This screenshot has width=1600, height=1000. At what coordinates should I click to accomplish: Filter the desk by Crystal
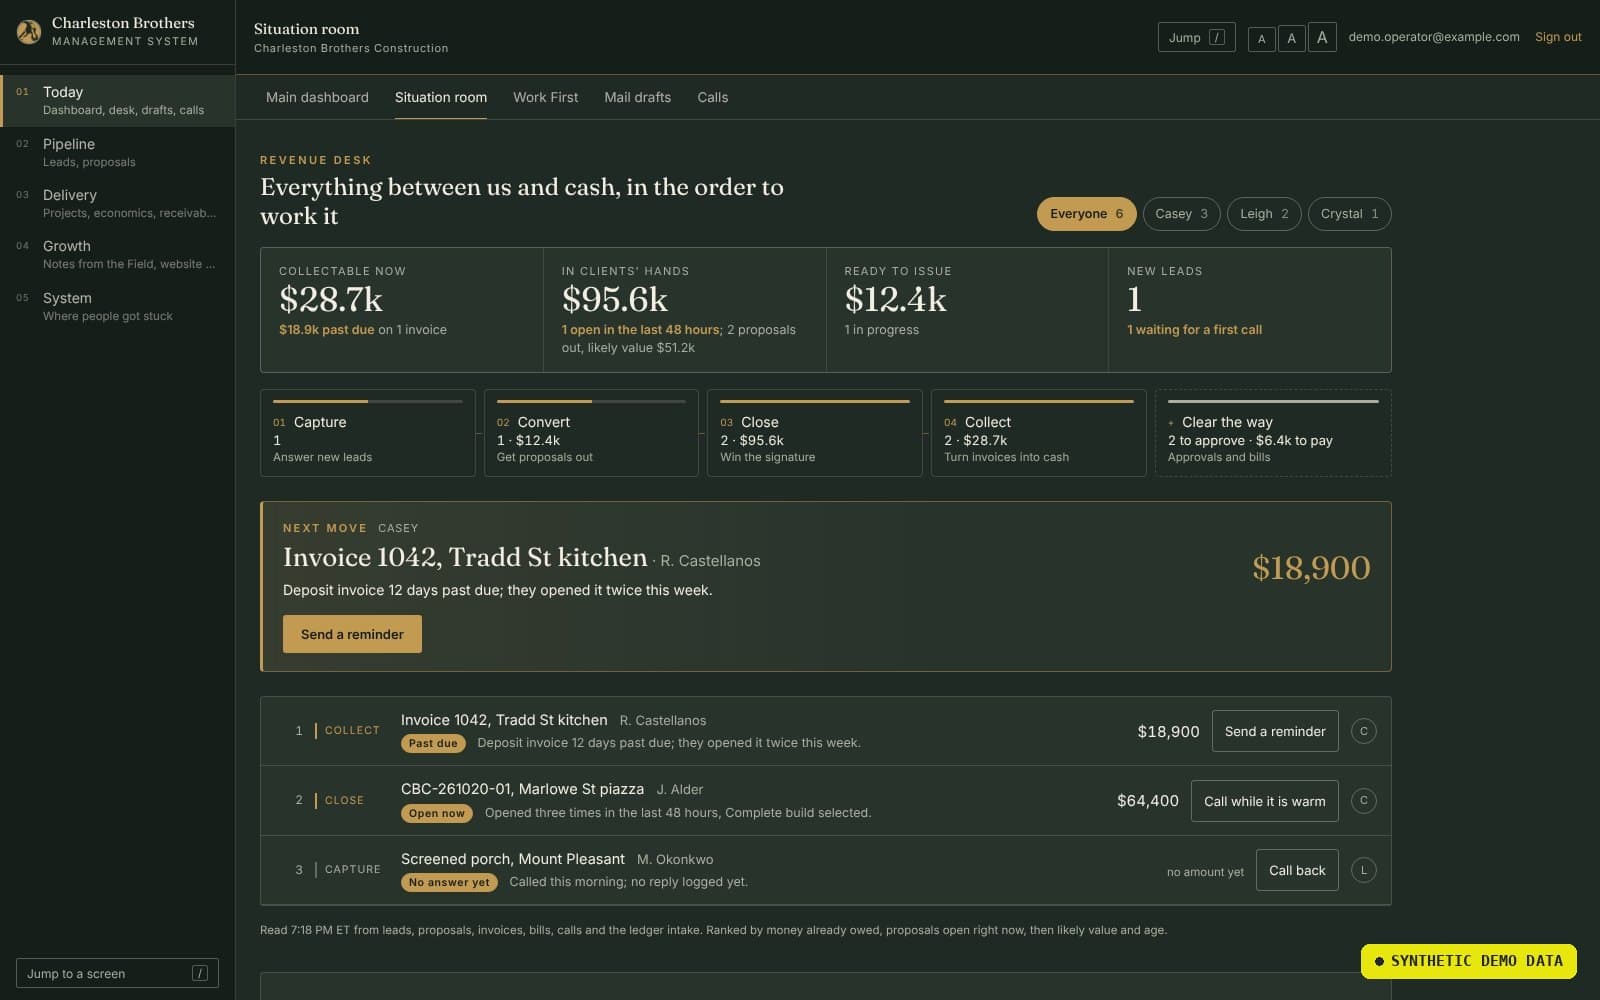pyautogui.click(x=1349, y=214)
